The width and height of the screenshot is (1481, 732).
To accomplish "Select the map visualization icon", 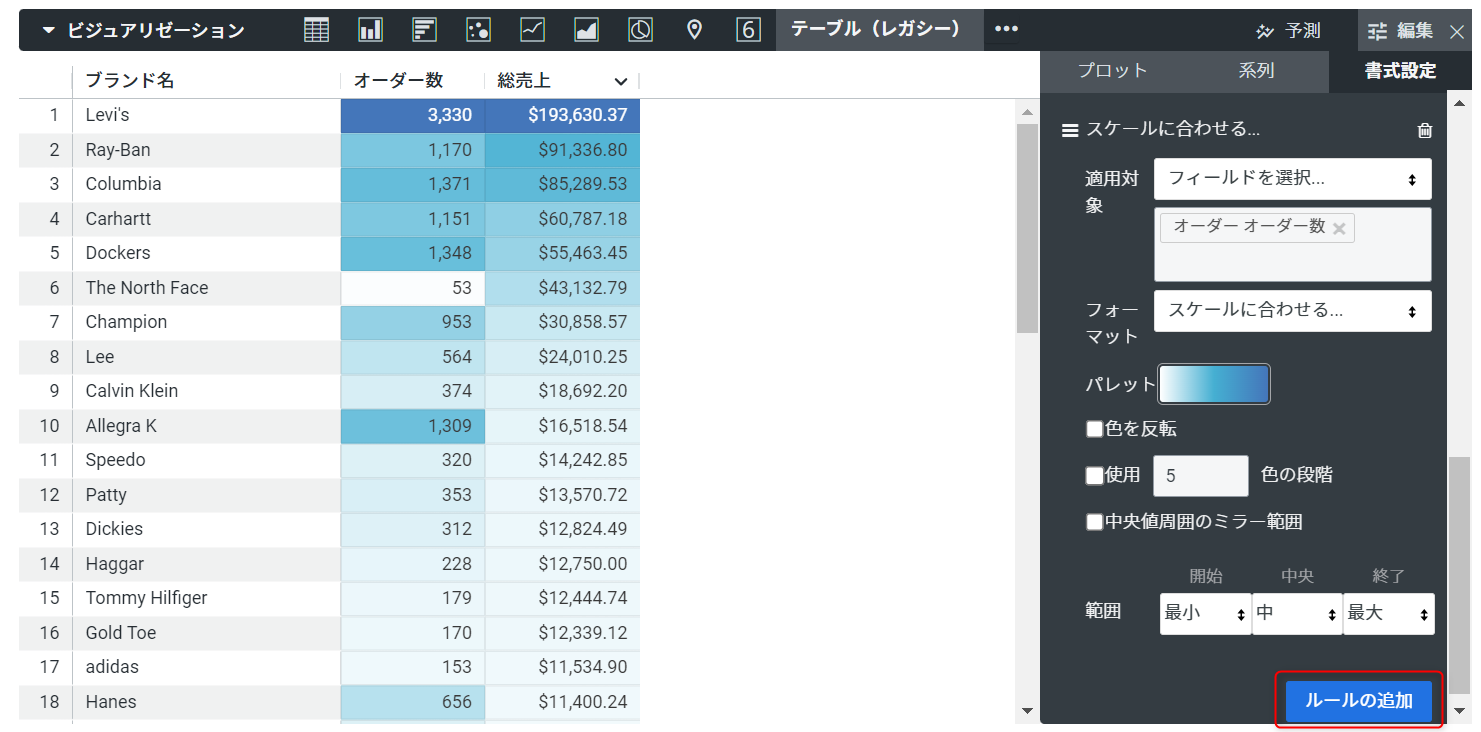I will click(x=694, y=29).
